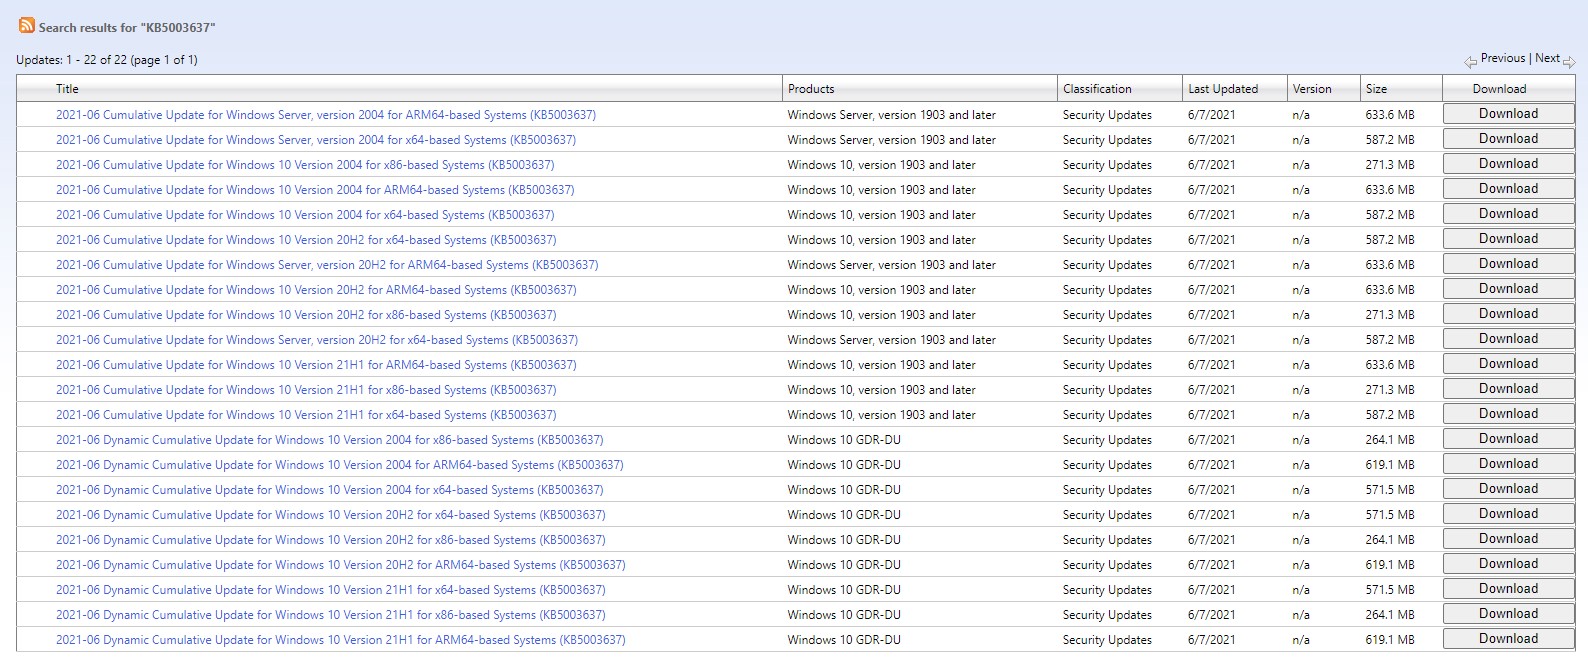Download Windows 10 21H1 x64 cumulative update

(x=1508, y=414)
